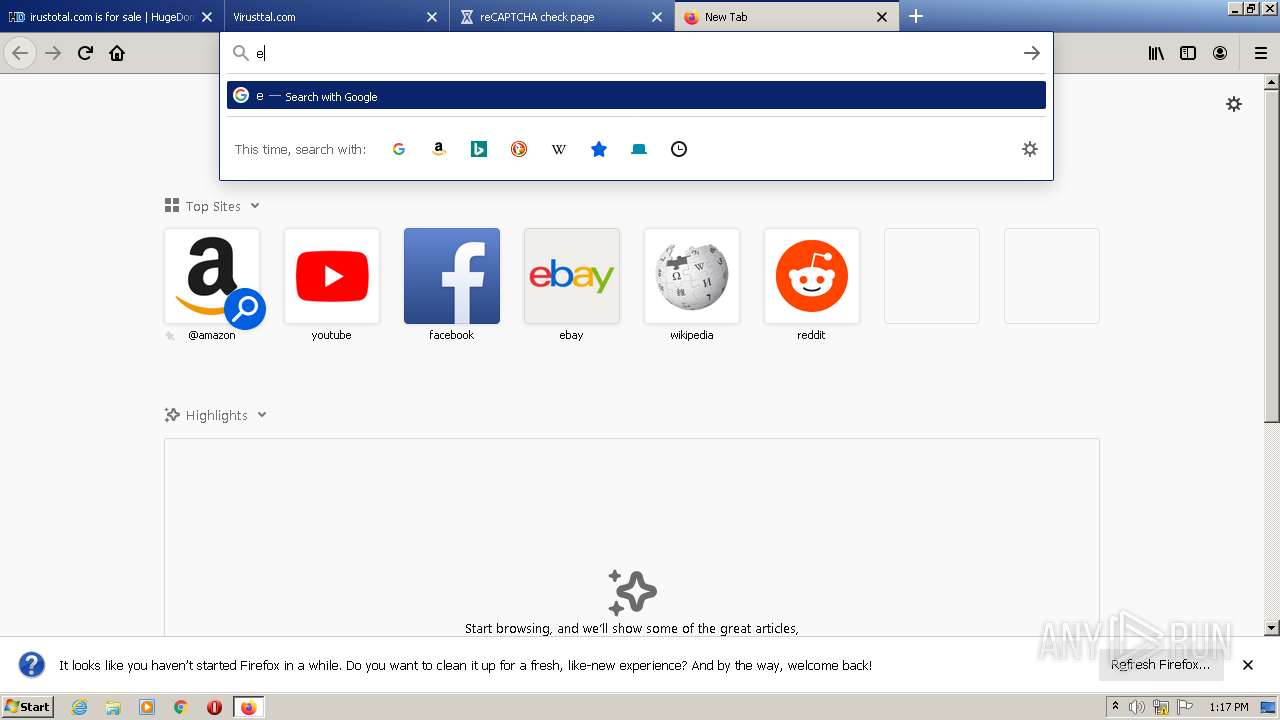Click the forward navigation arrow
The image size is (1280, 720).
[53, 53]
